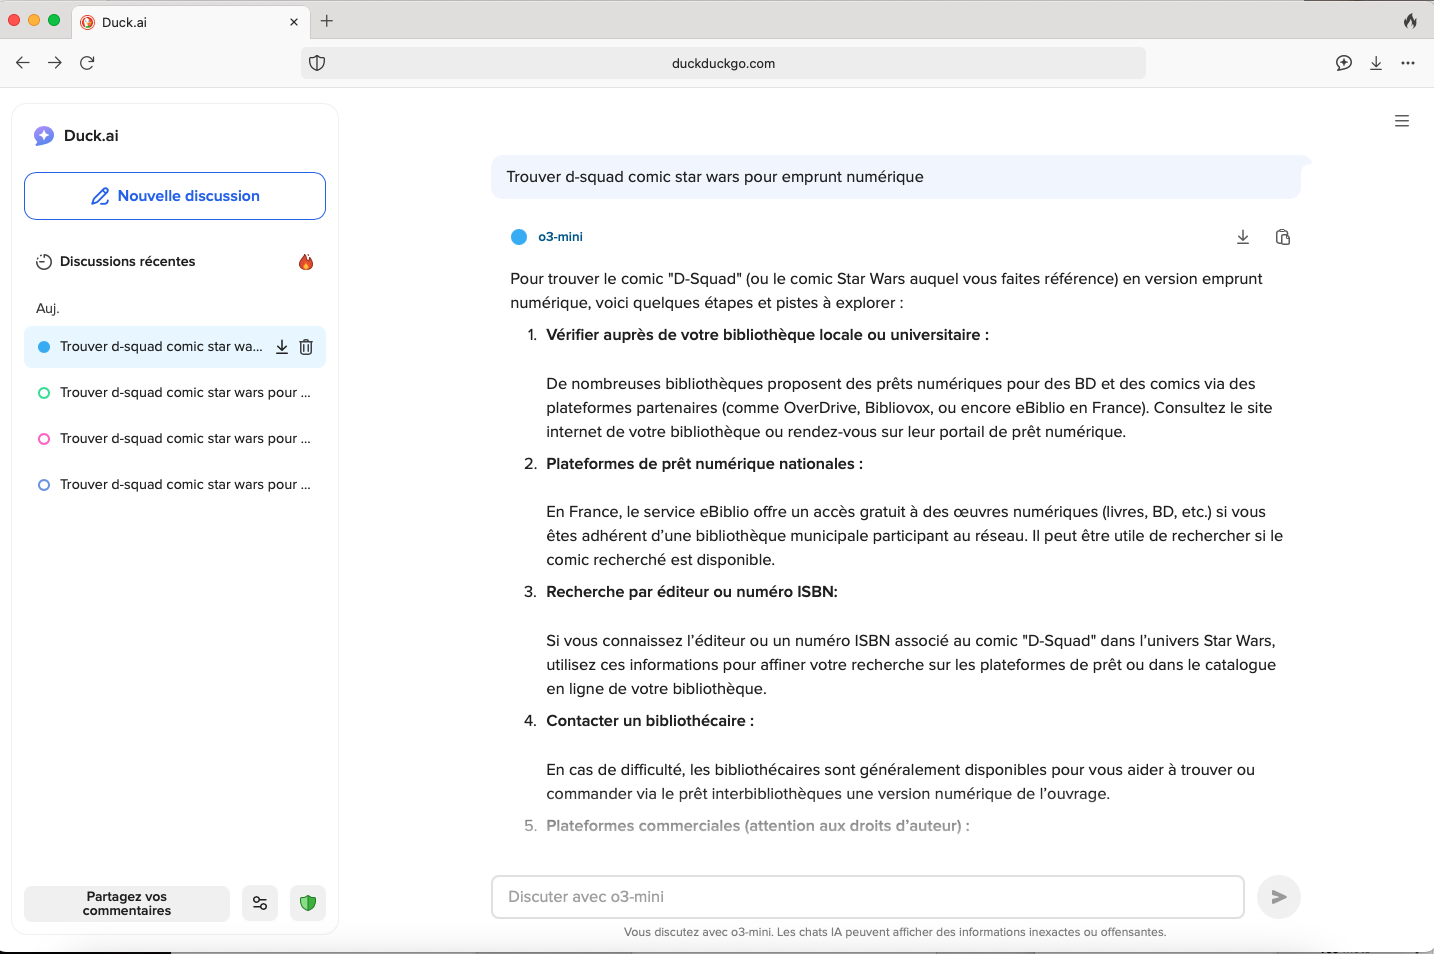Click the fire icon beside Discussions récentes
1434x954 pixels.
click(306, 262)
